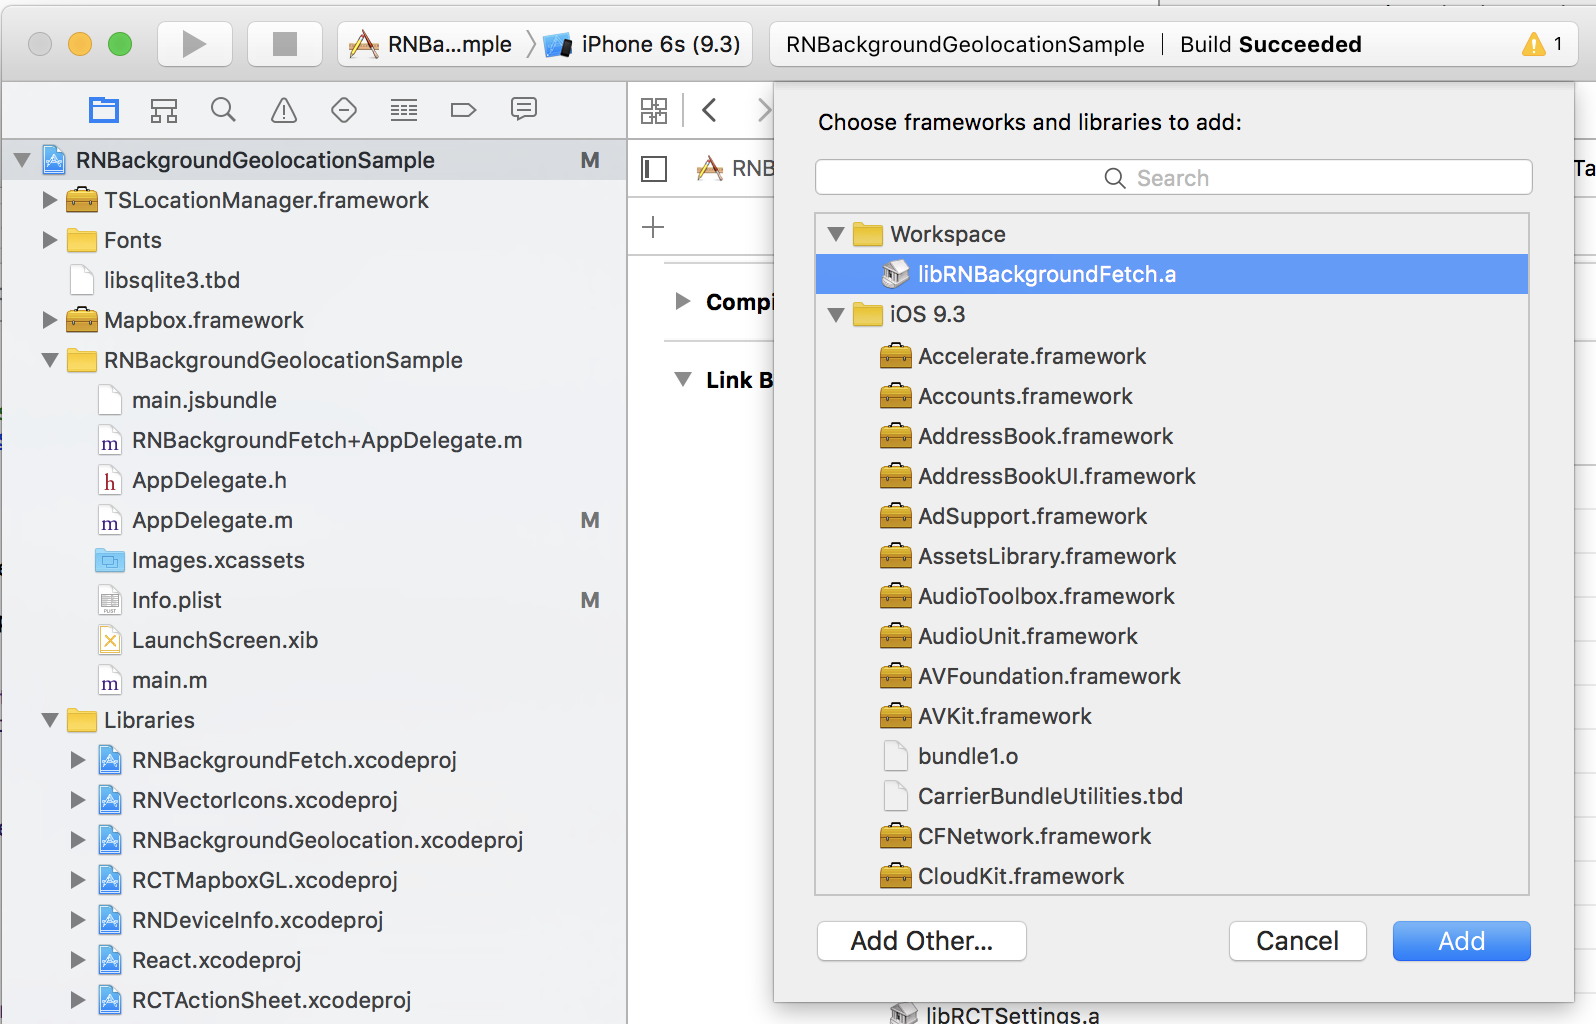The height and width of the screenshot is (1024, 1596).
Task: Open main.m file
Action: click(169, 680)
